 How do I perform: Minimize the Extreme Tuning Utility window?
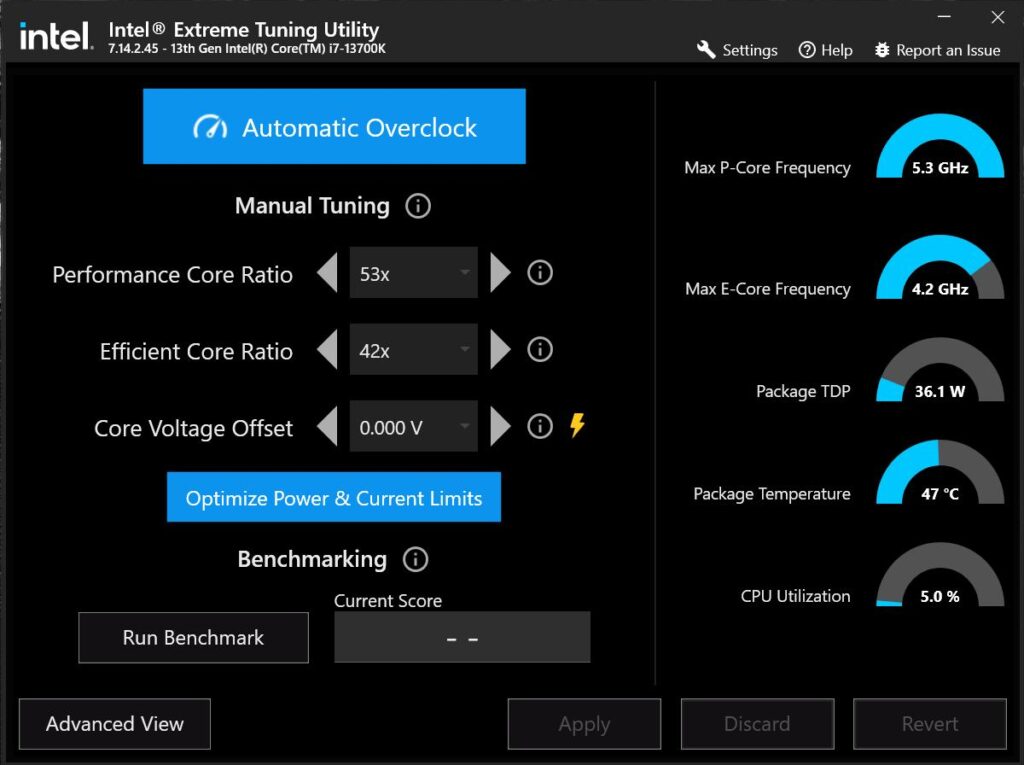pos(944,16)
